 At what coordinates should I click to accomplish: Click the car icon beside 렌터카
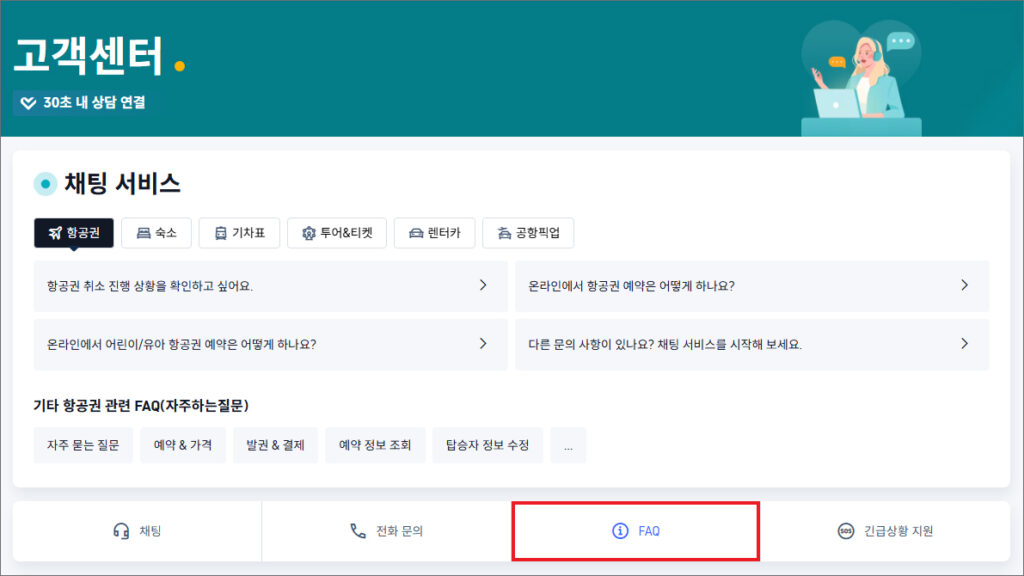(416, 233)
